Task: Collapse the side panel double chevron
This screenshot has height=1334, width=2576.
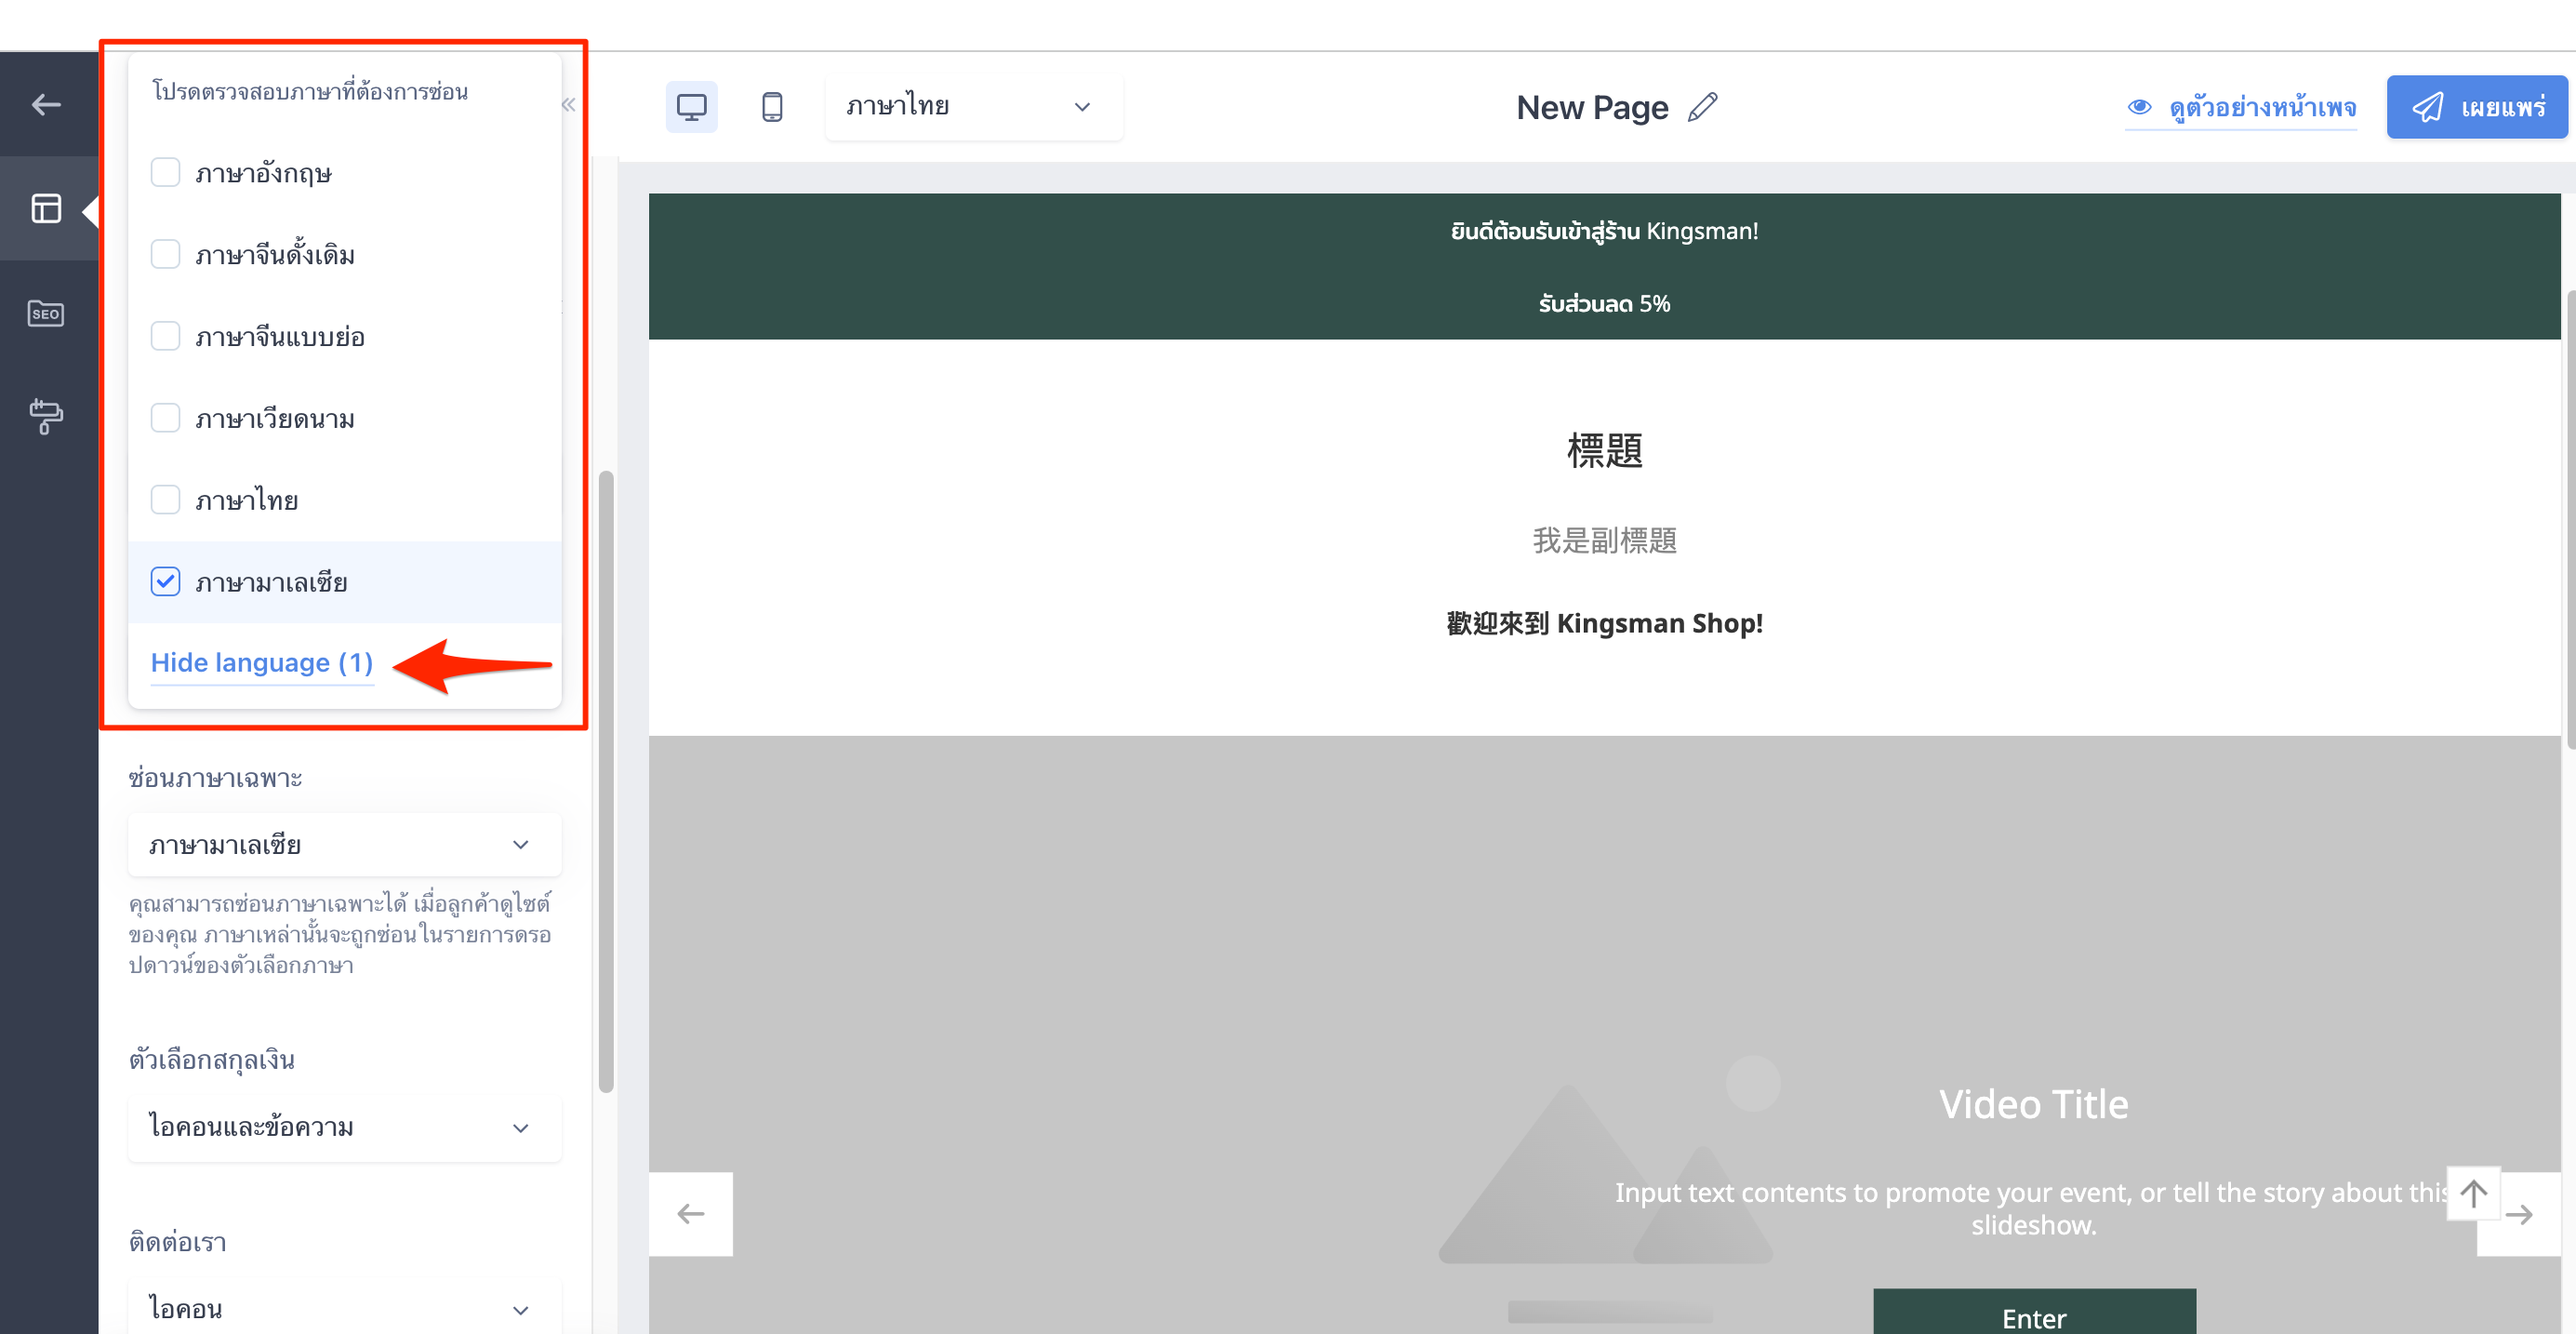Action: (x=568, y=104)
